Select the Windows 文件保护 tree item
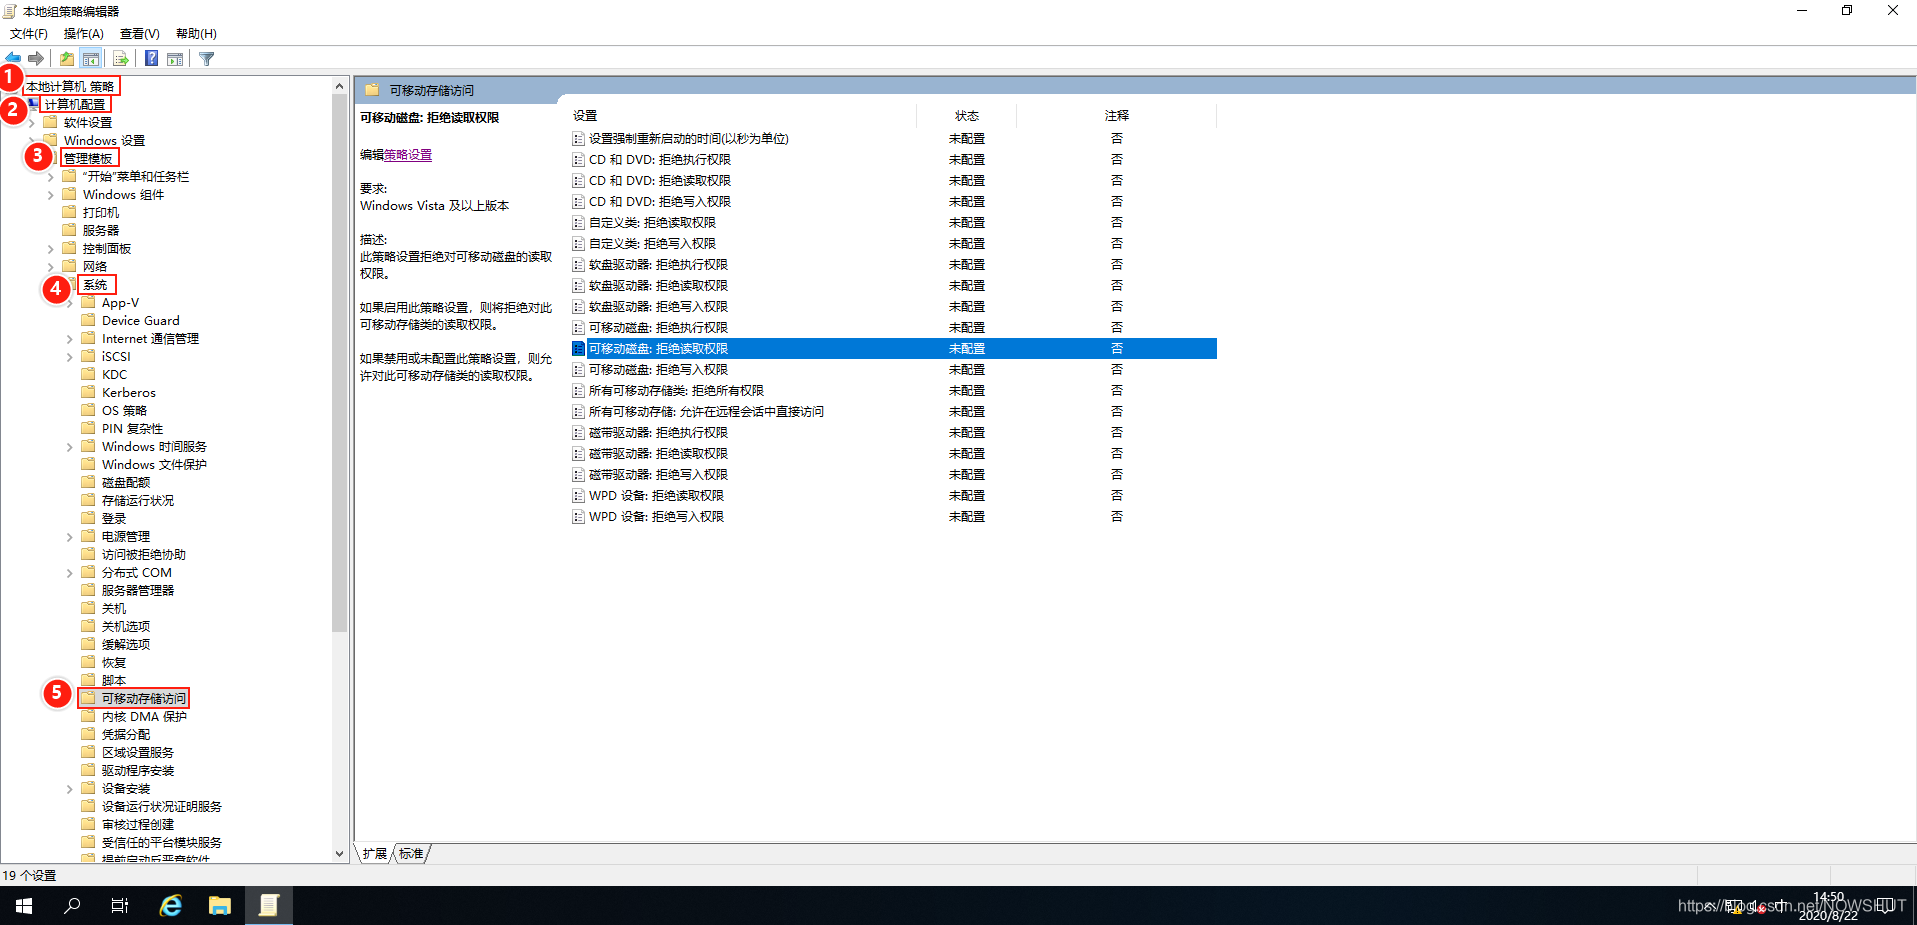Image resolution: width=1917 pixels, height=925 pixels. (x=154, y=464)
